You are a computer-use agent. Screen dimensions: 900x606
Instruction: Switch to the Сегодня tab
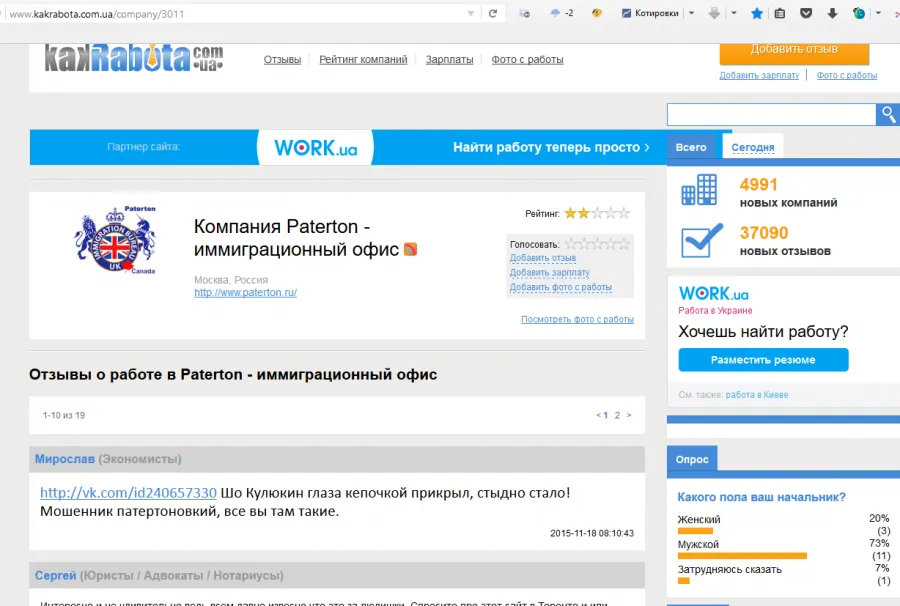(752, 147)
